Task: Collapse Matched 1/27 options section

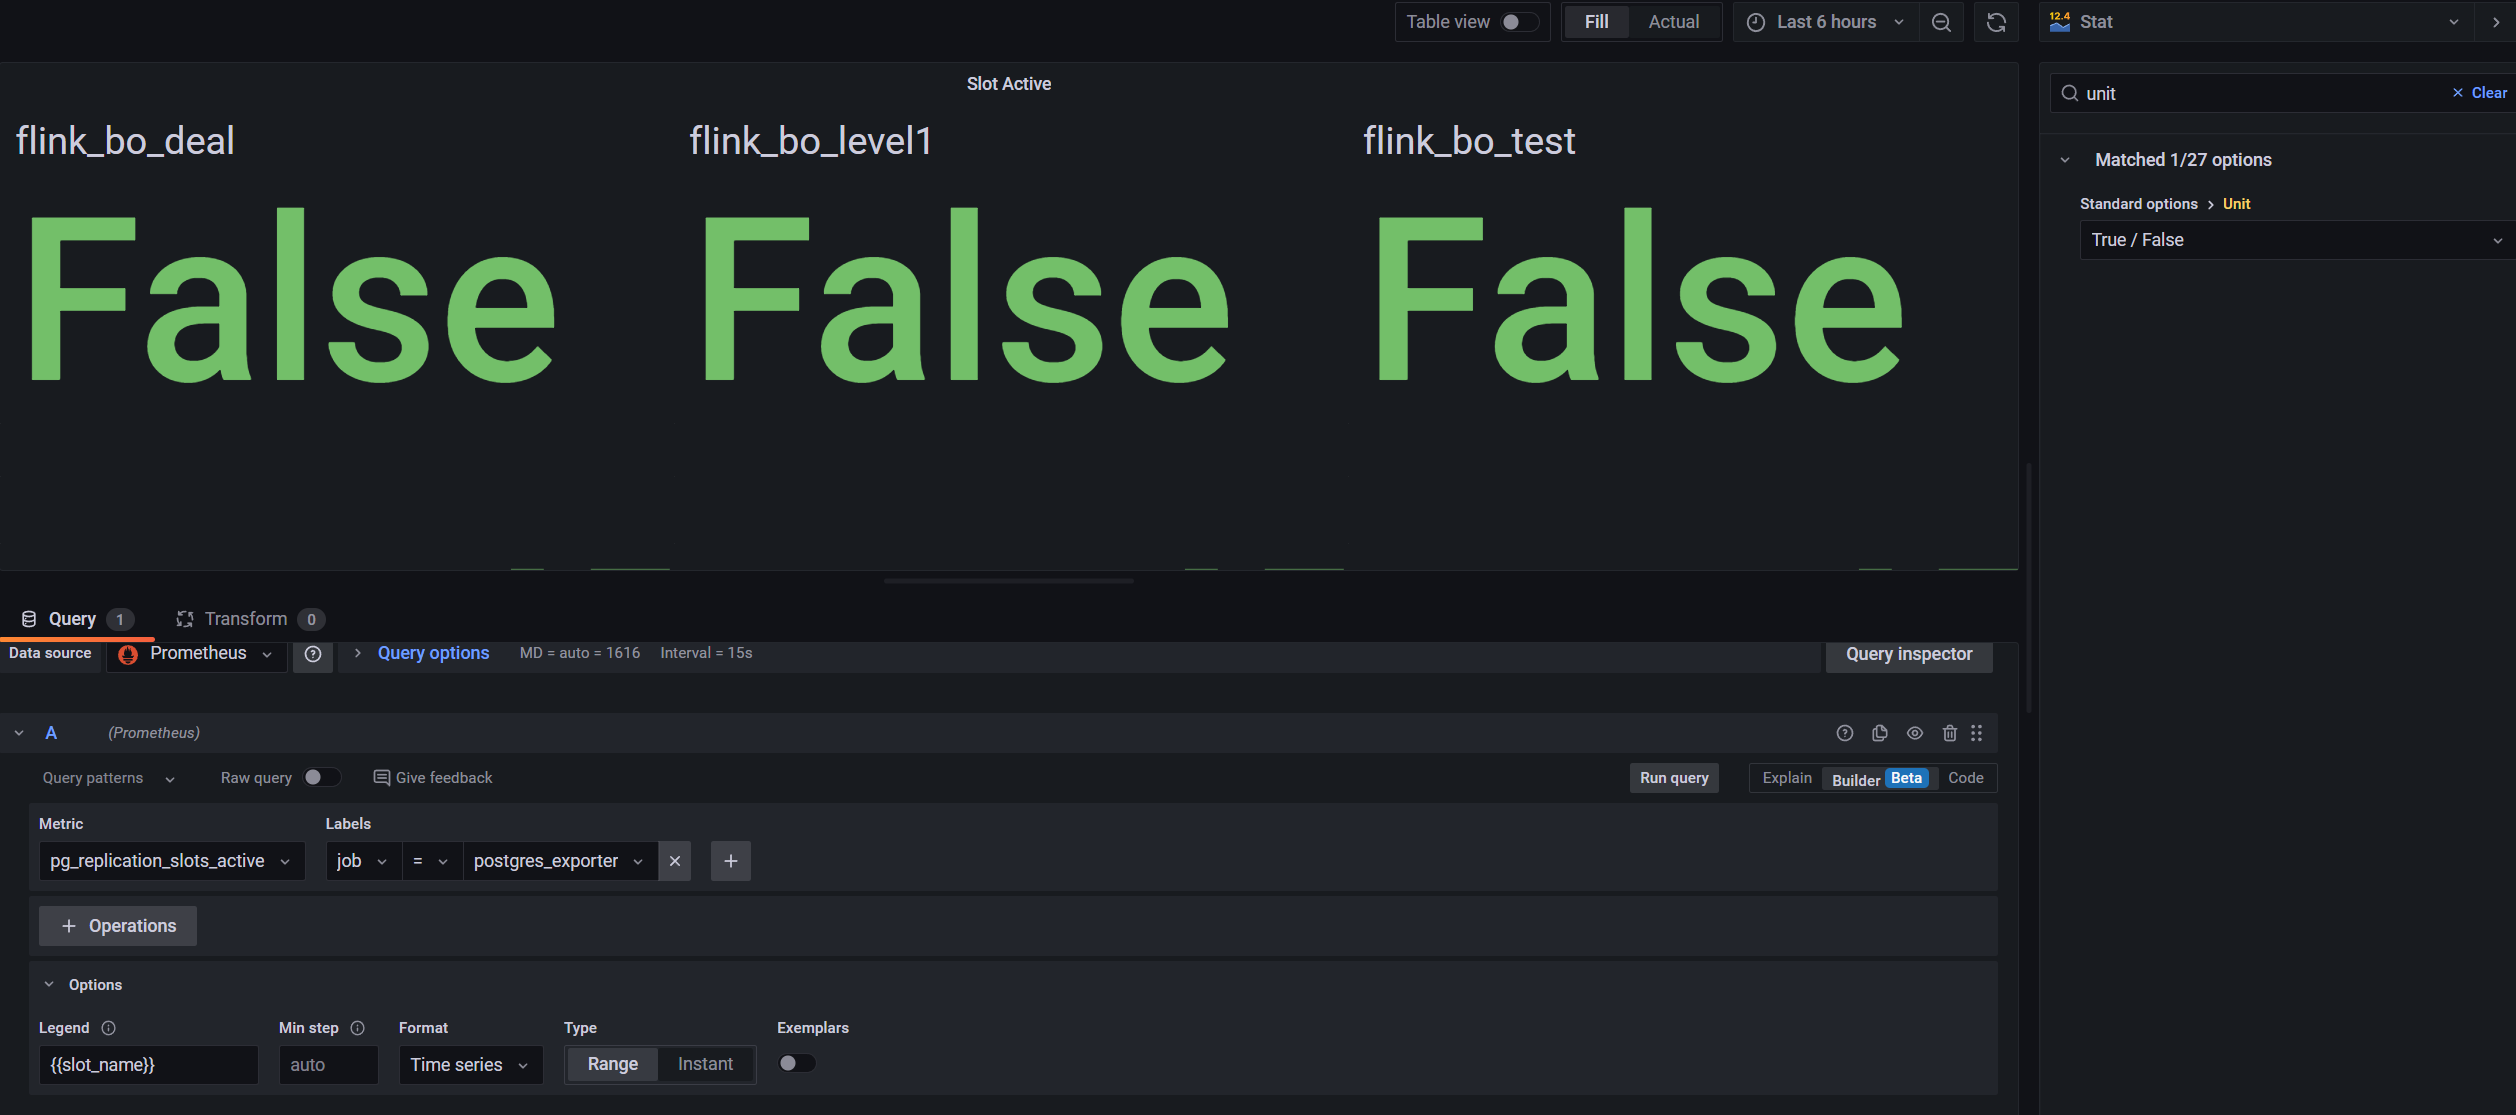Action: 2065,159
